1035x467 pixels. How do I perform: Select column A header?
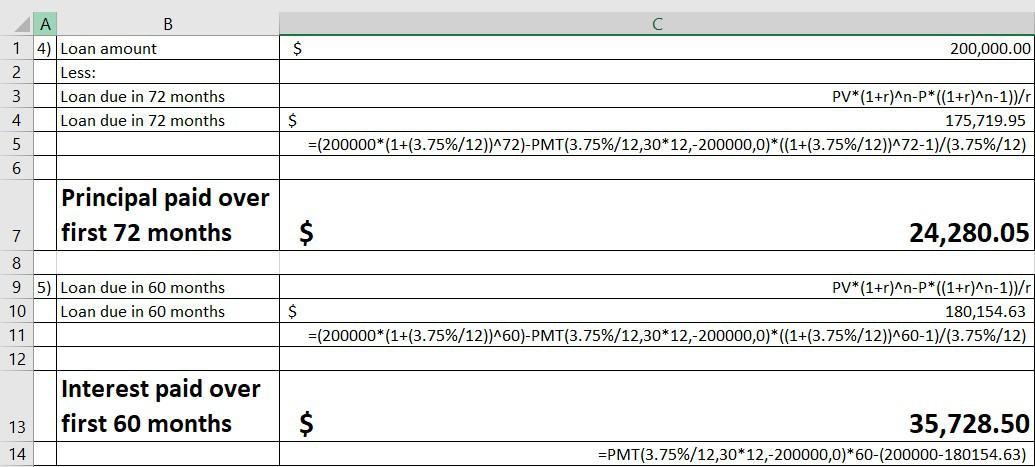[x=45, y=23]
